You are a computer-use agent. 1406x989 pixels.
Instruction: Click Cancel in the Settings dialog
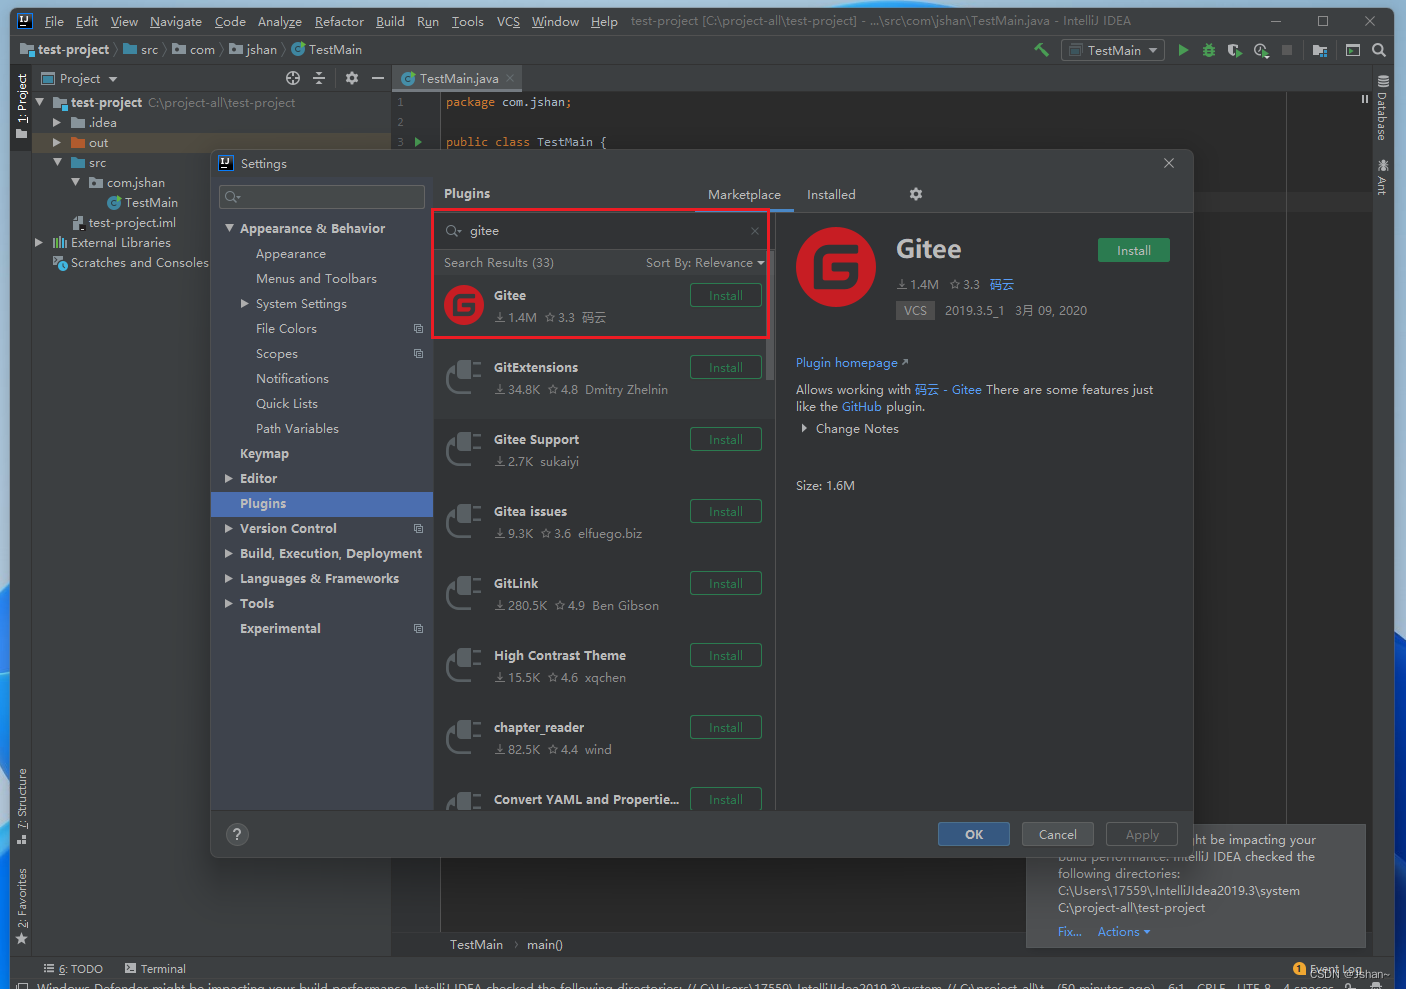point(1057,834)
